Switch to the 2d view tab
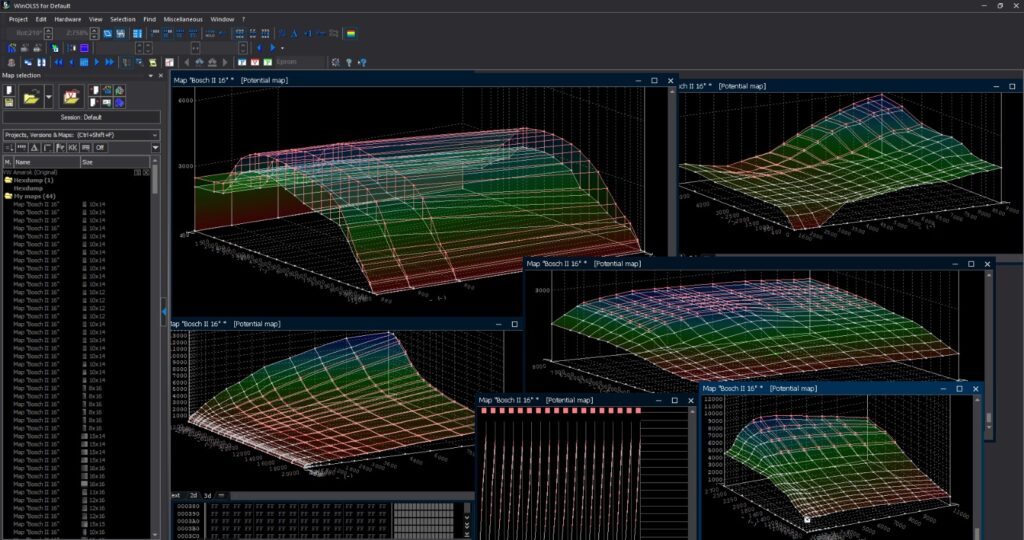1024x540 pixels. click(x=192, y=495)
